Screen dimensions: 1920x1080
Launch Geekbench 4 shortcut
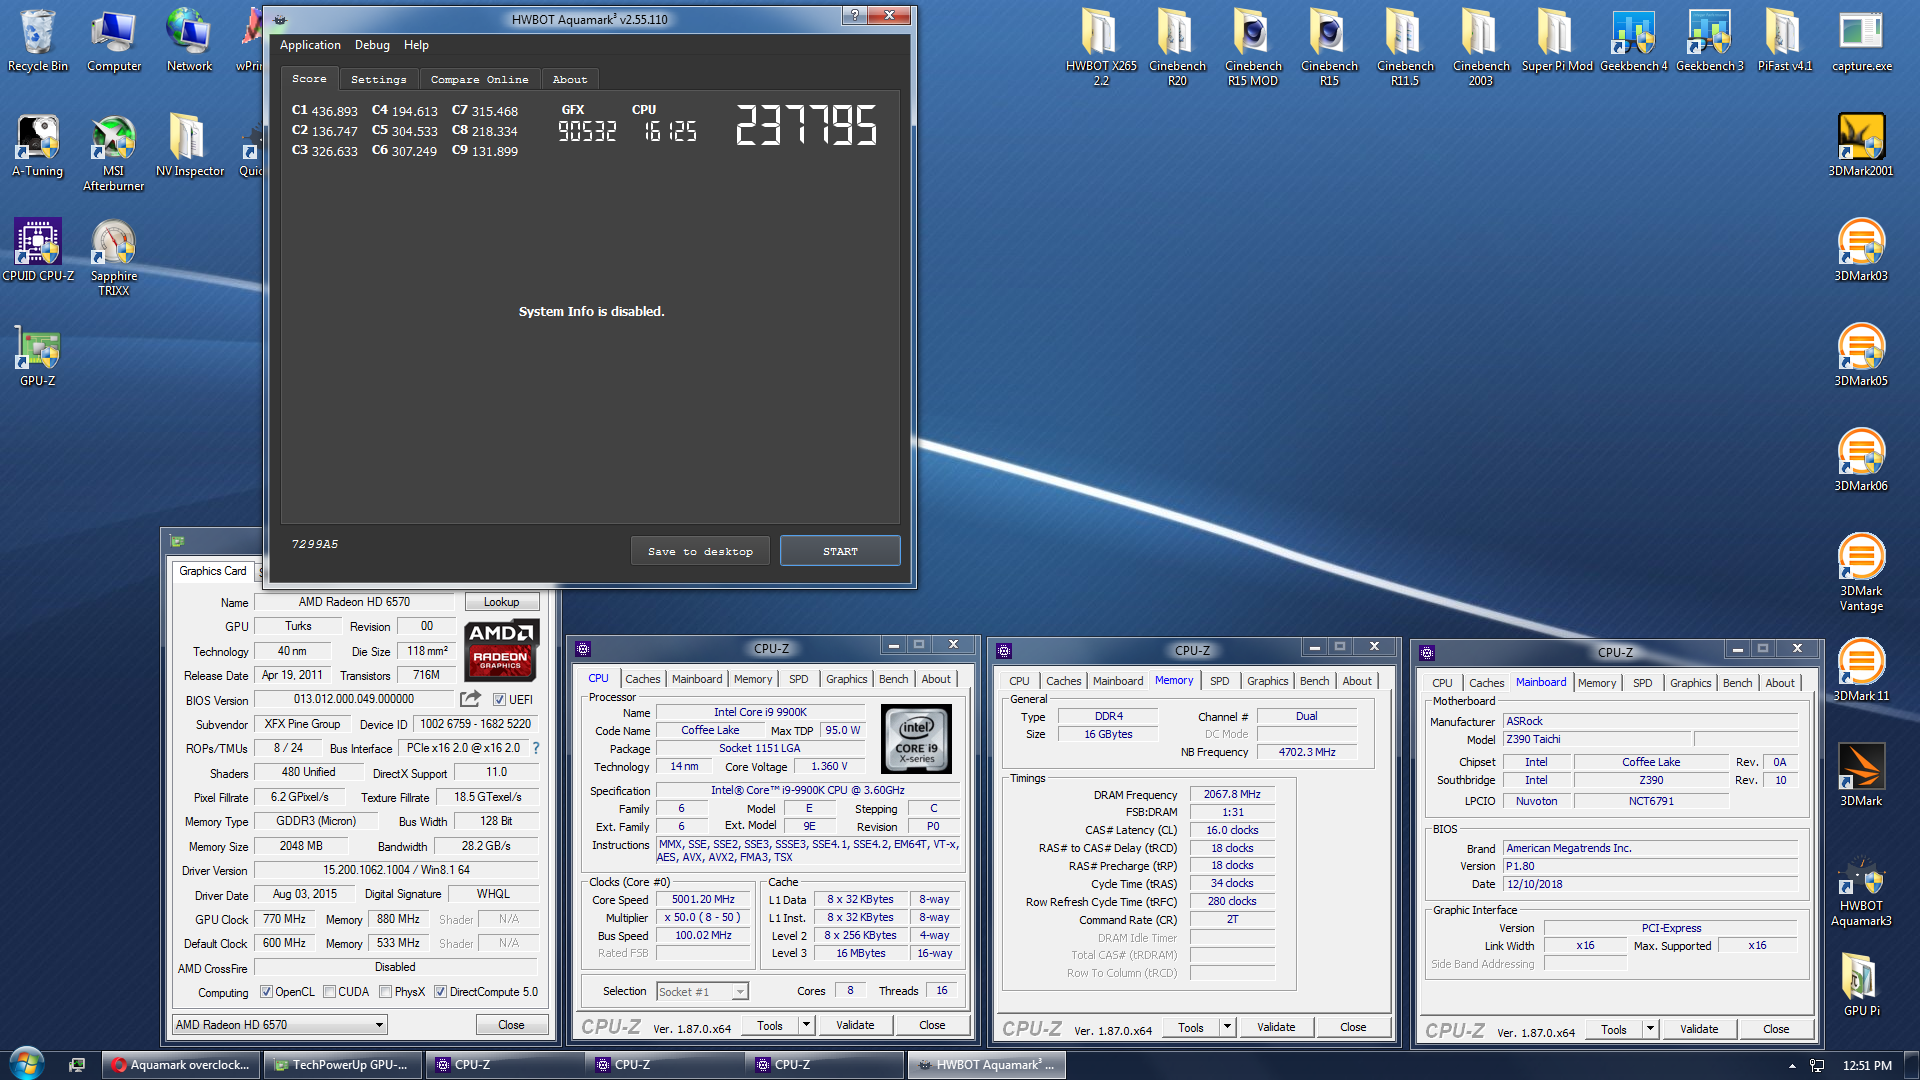tap(1633, 40)
